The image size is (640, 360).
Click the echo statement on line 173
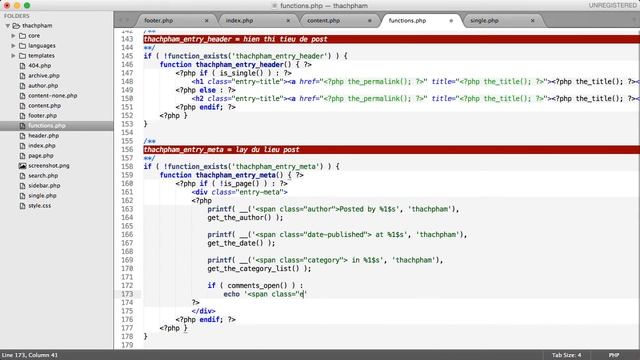[265, 294]
